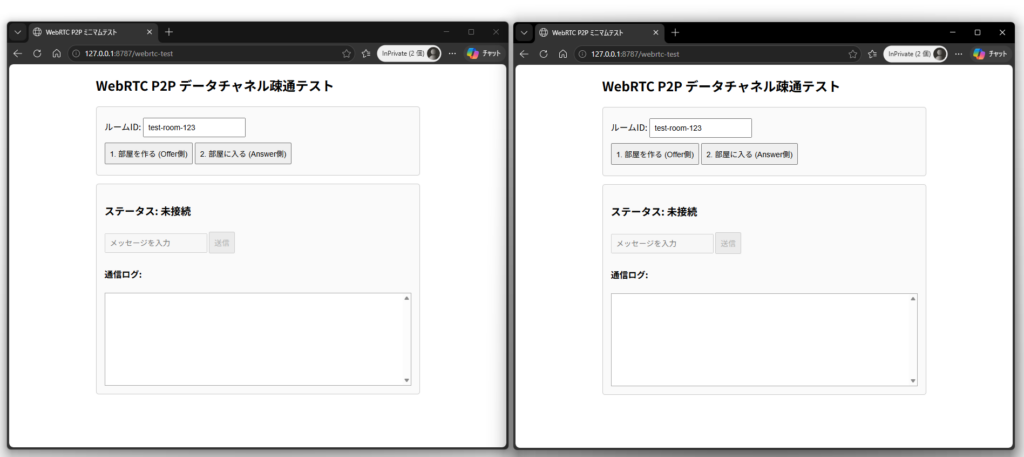Viewport: 1024px width, 457px height.
Task: Maximize the left browser window
Action: tap(471, 32)
